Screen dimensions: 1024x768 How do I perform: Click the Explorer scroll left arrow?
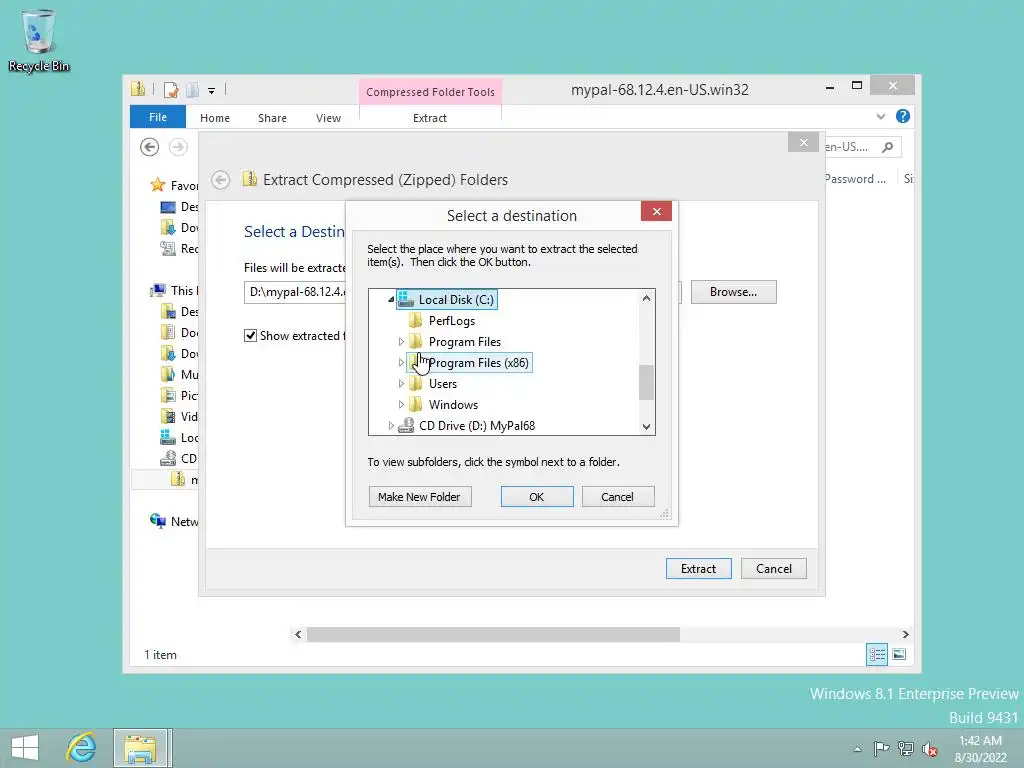298,634
